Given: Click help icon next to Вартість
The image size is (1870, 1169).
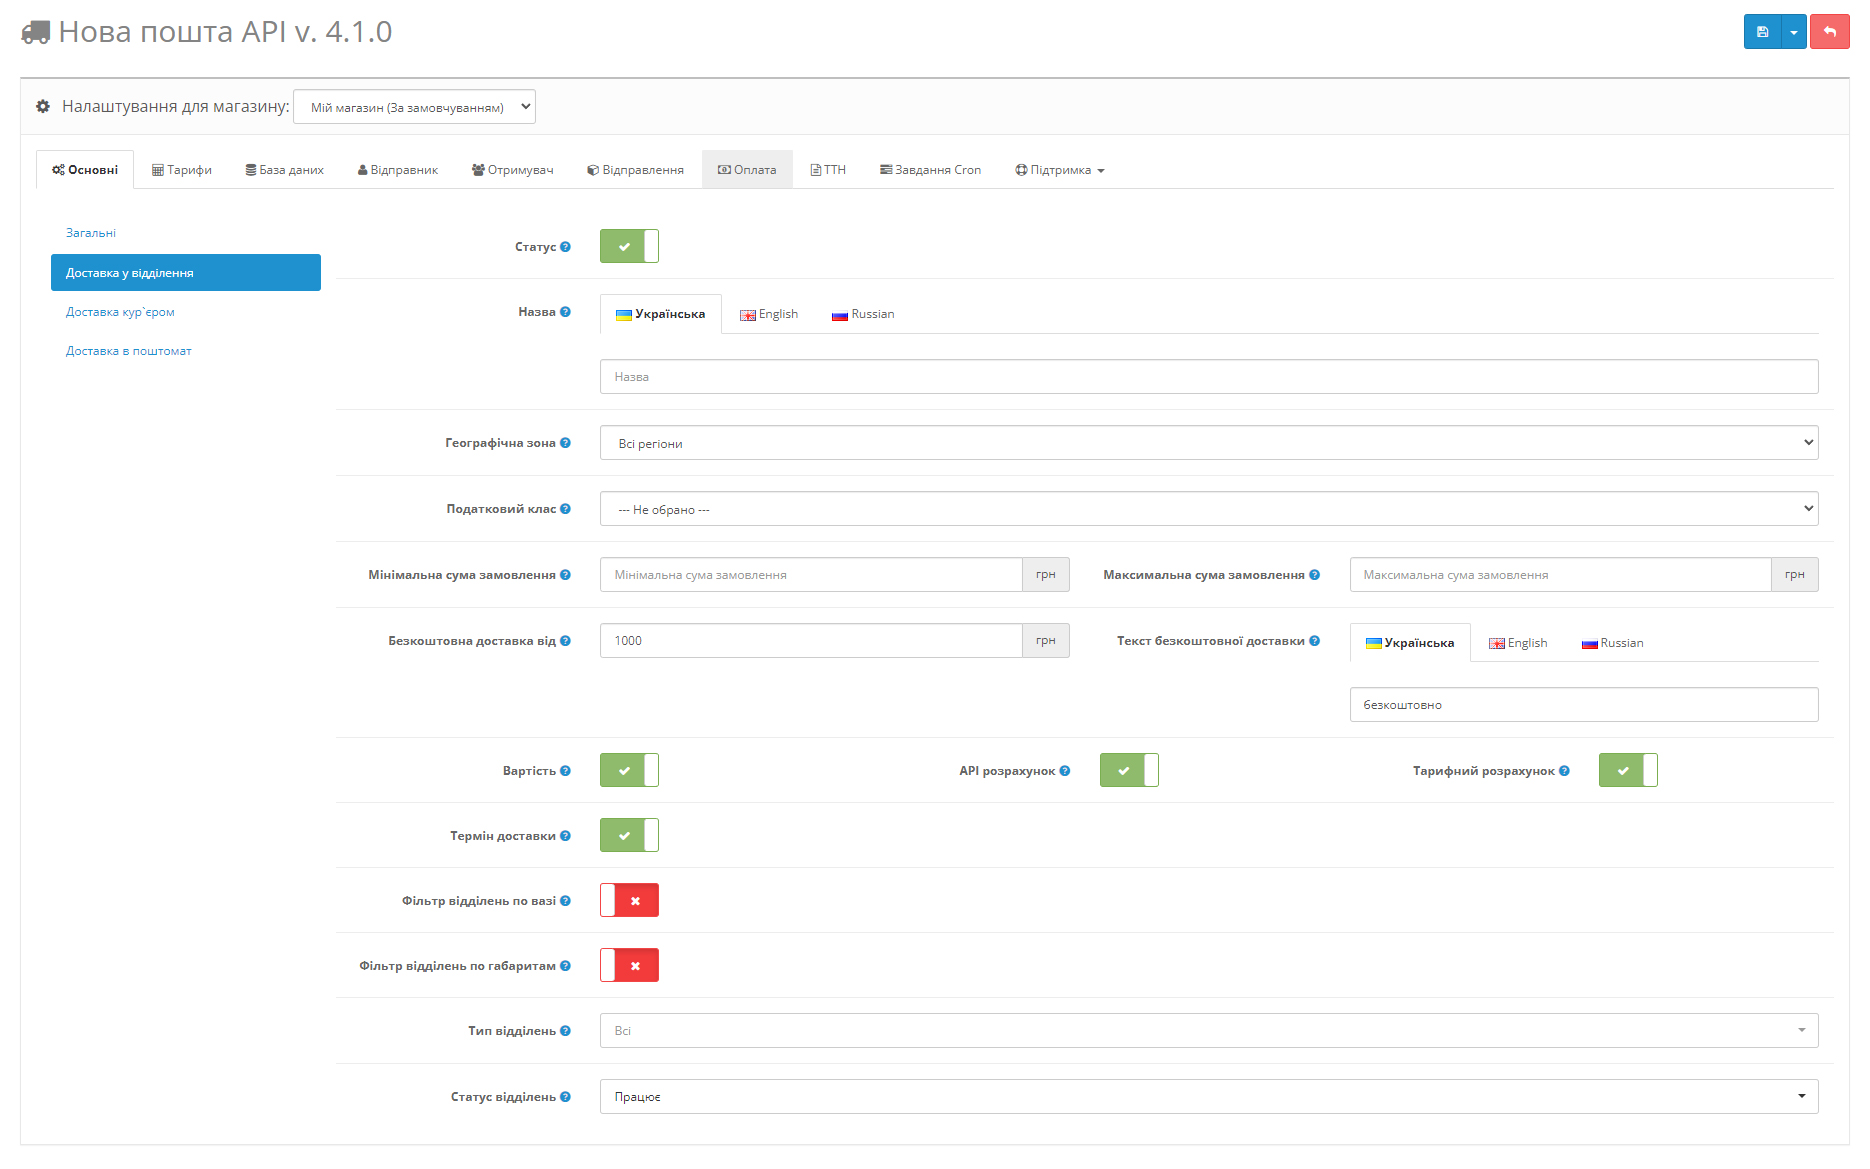Looking at the screenshot, I should pyautogui.click(x=565, y=771).
